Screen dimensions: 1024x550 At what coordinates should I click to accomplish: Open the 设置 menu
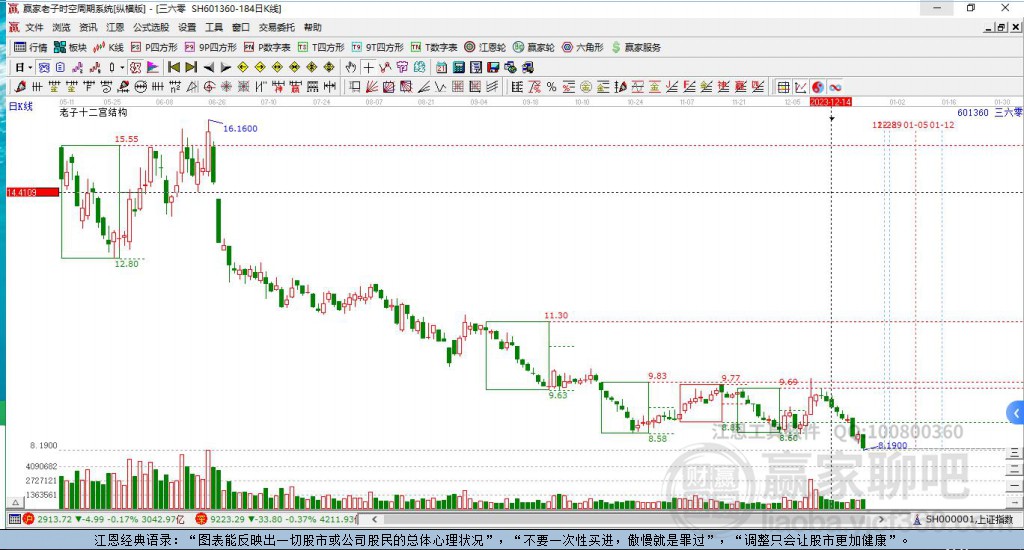coord(187,27)
